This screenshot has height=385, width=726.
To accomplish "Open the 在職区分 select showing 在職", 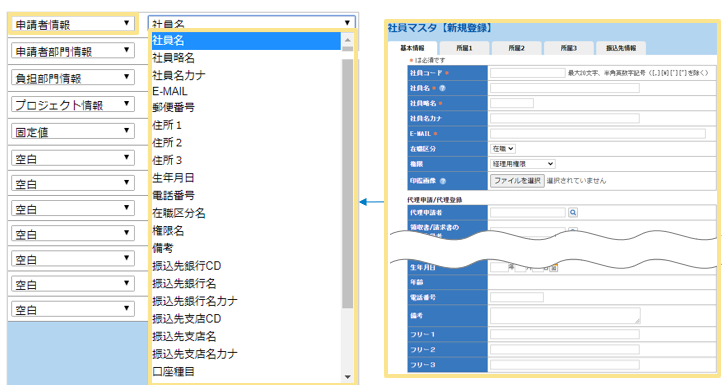I will (503, 149).
